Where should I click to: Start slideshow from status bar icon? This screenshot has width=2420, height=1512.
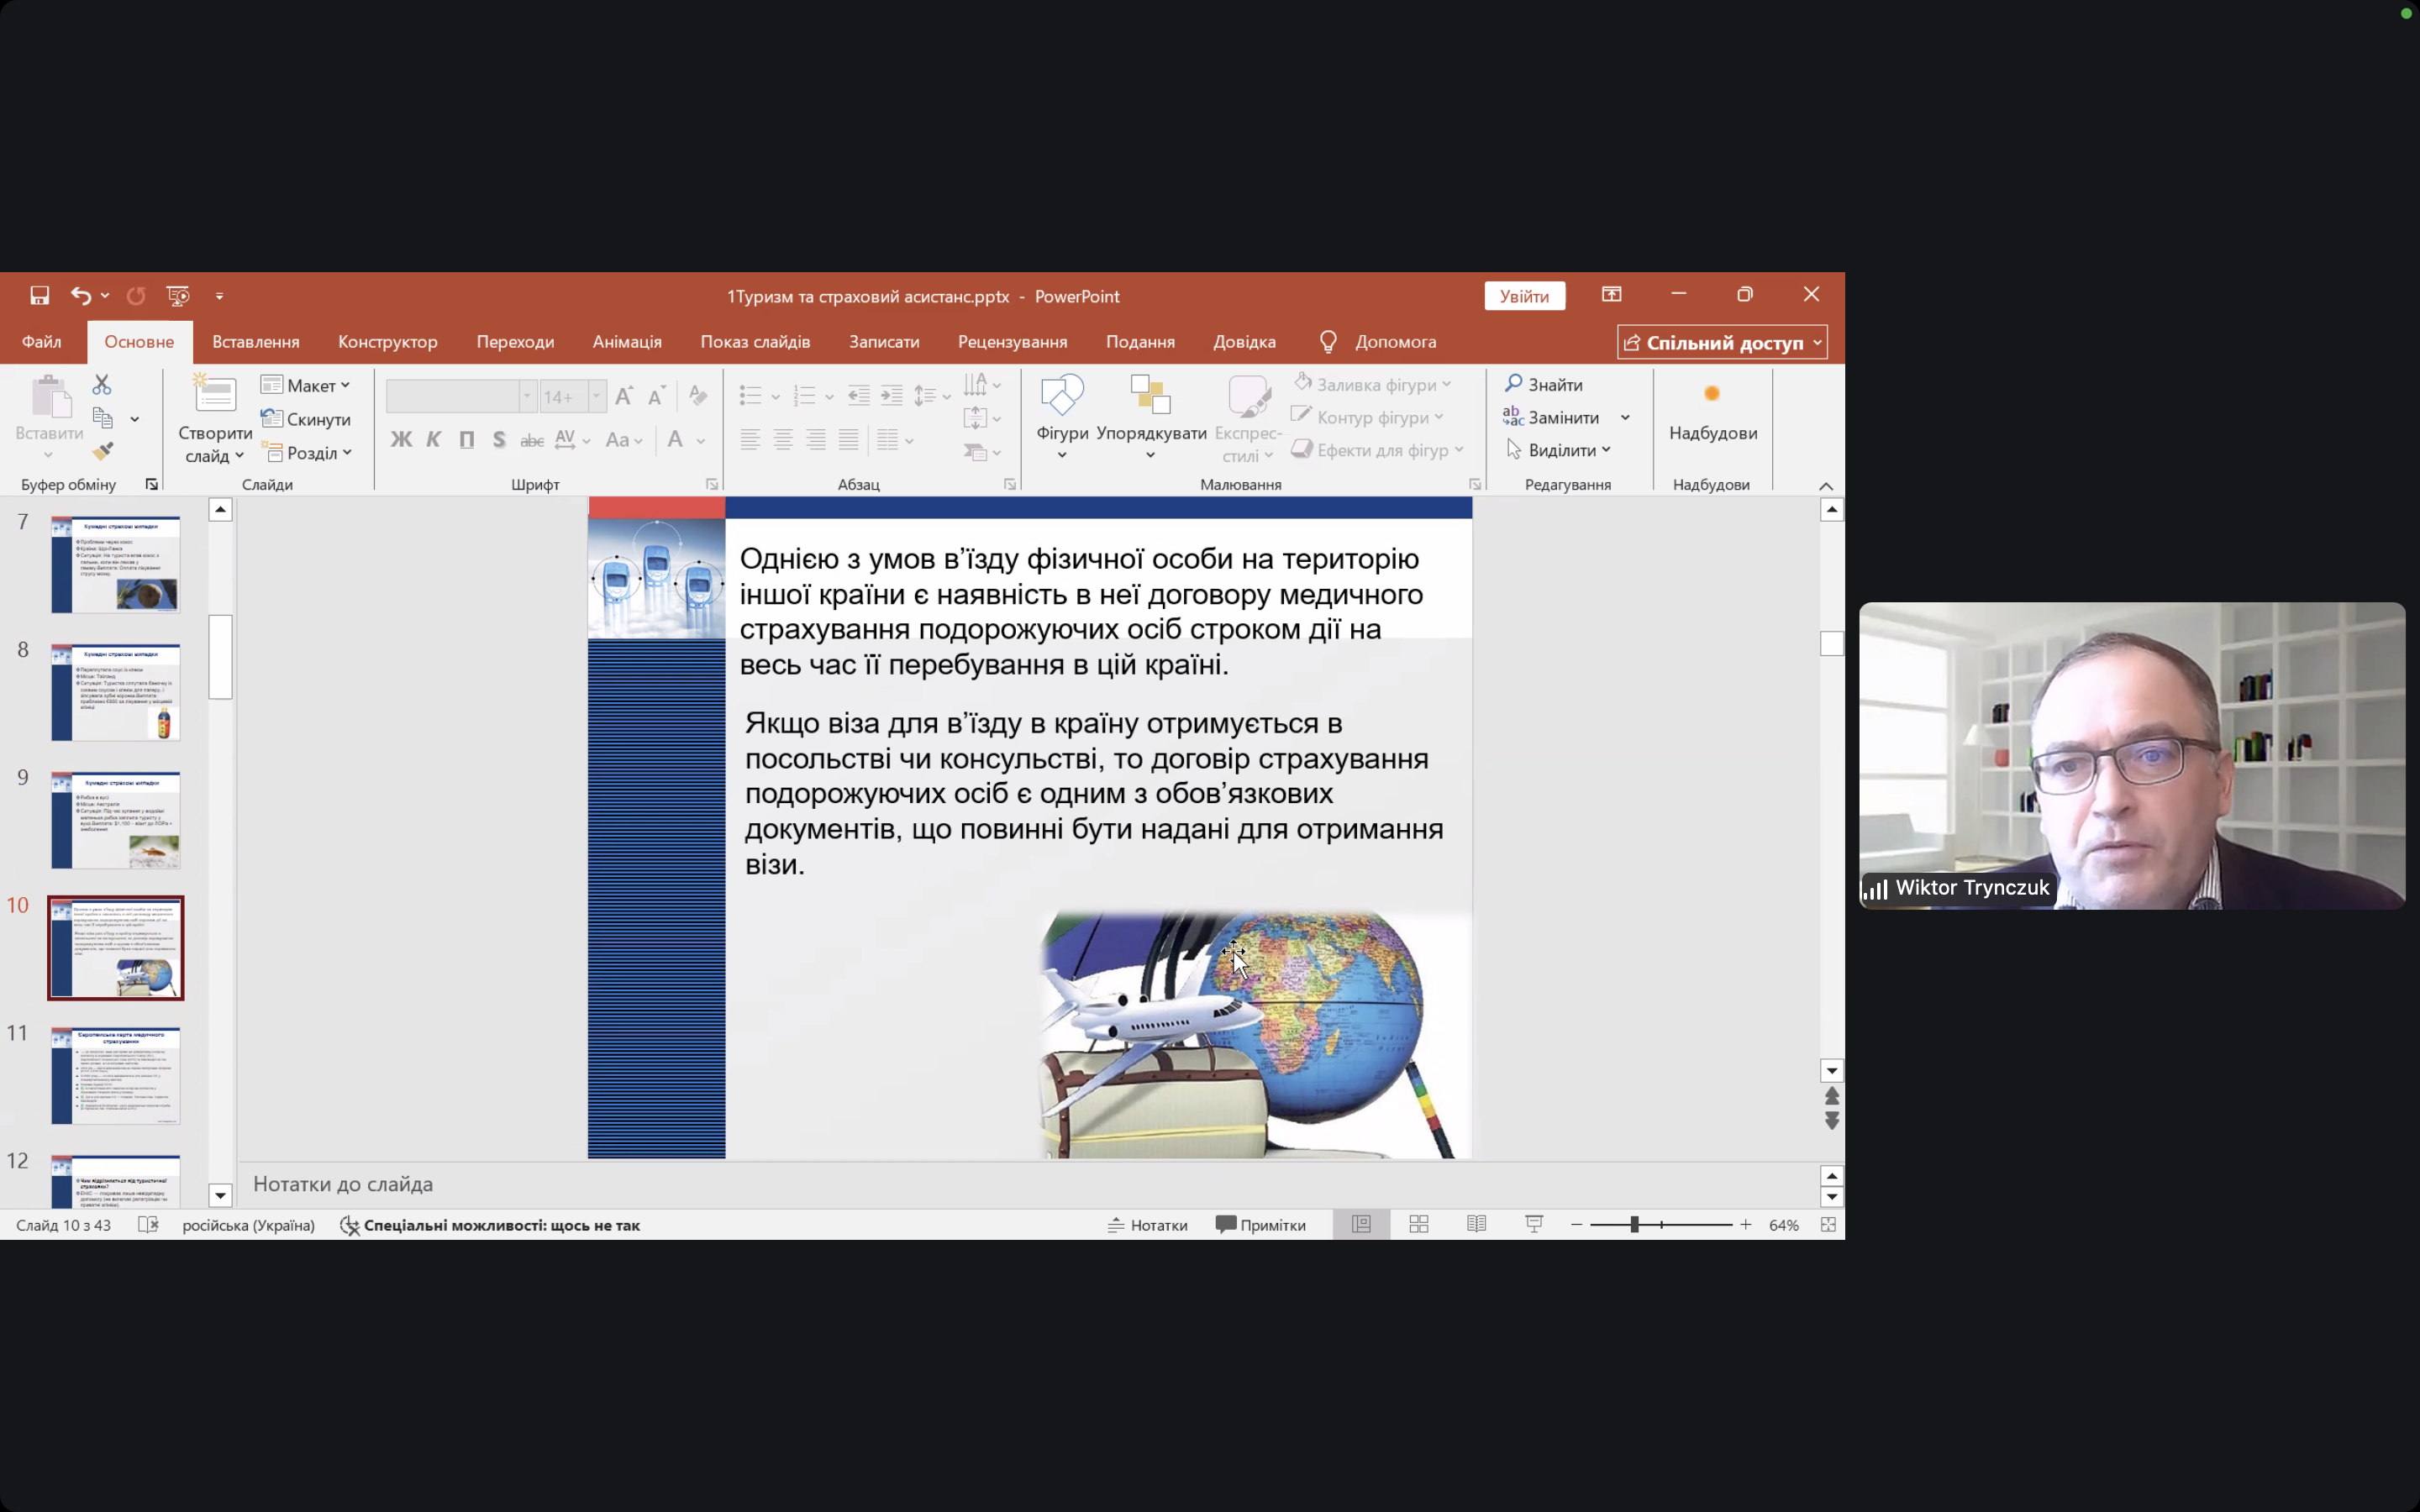[1533, 1224]
